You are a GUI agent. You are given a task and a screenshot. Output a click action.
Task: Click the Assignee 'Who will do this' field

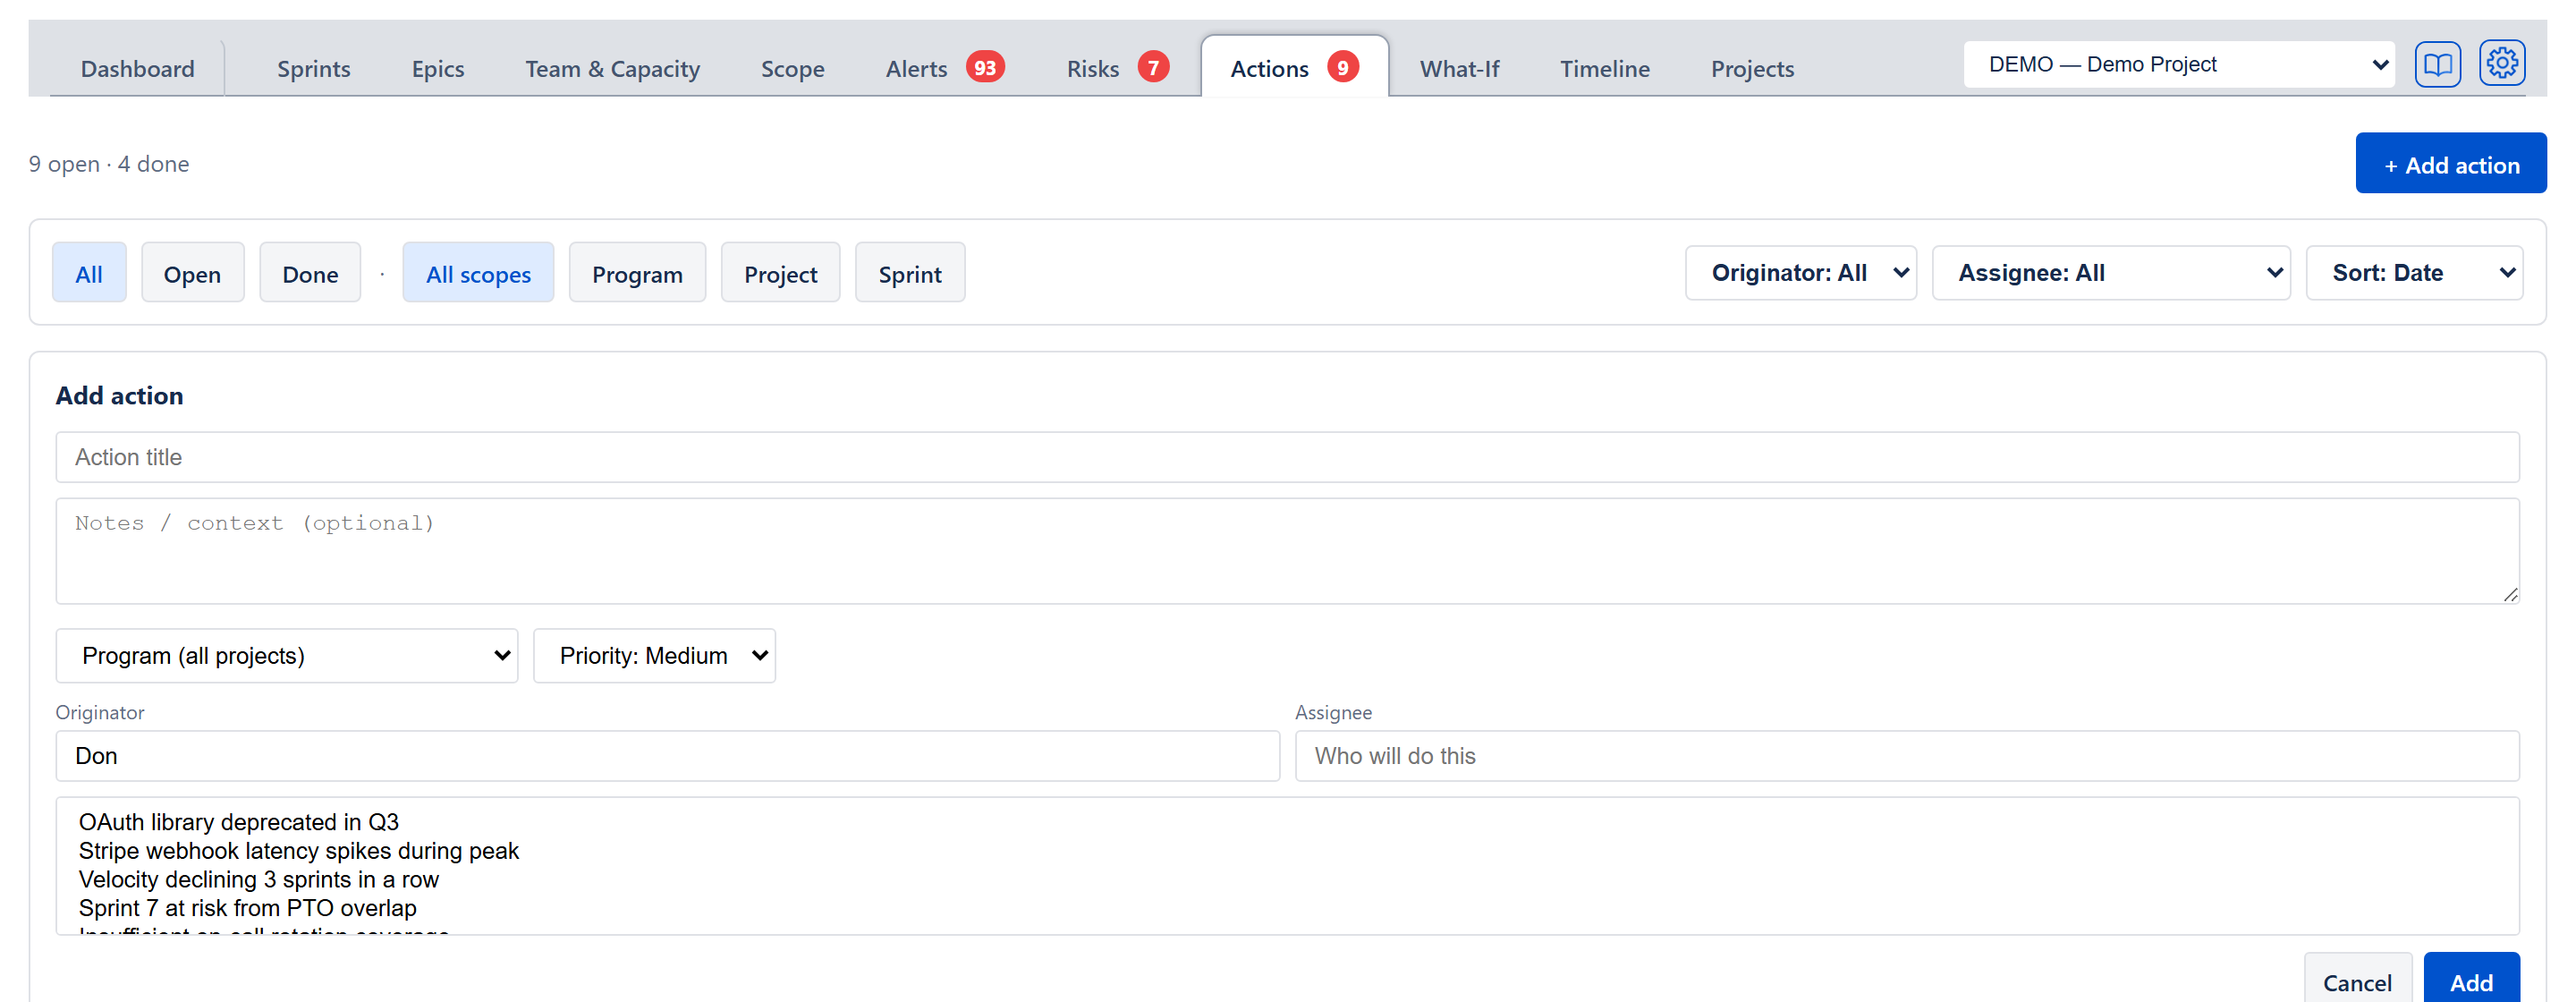coord(1907,756)
